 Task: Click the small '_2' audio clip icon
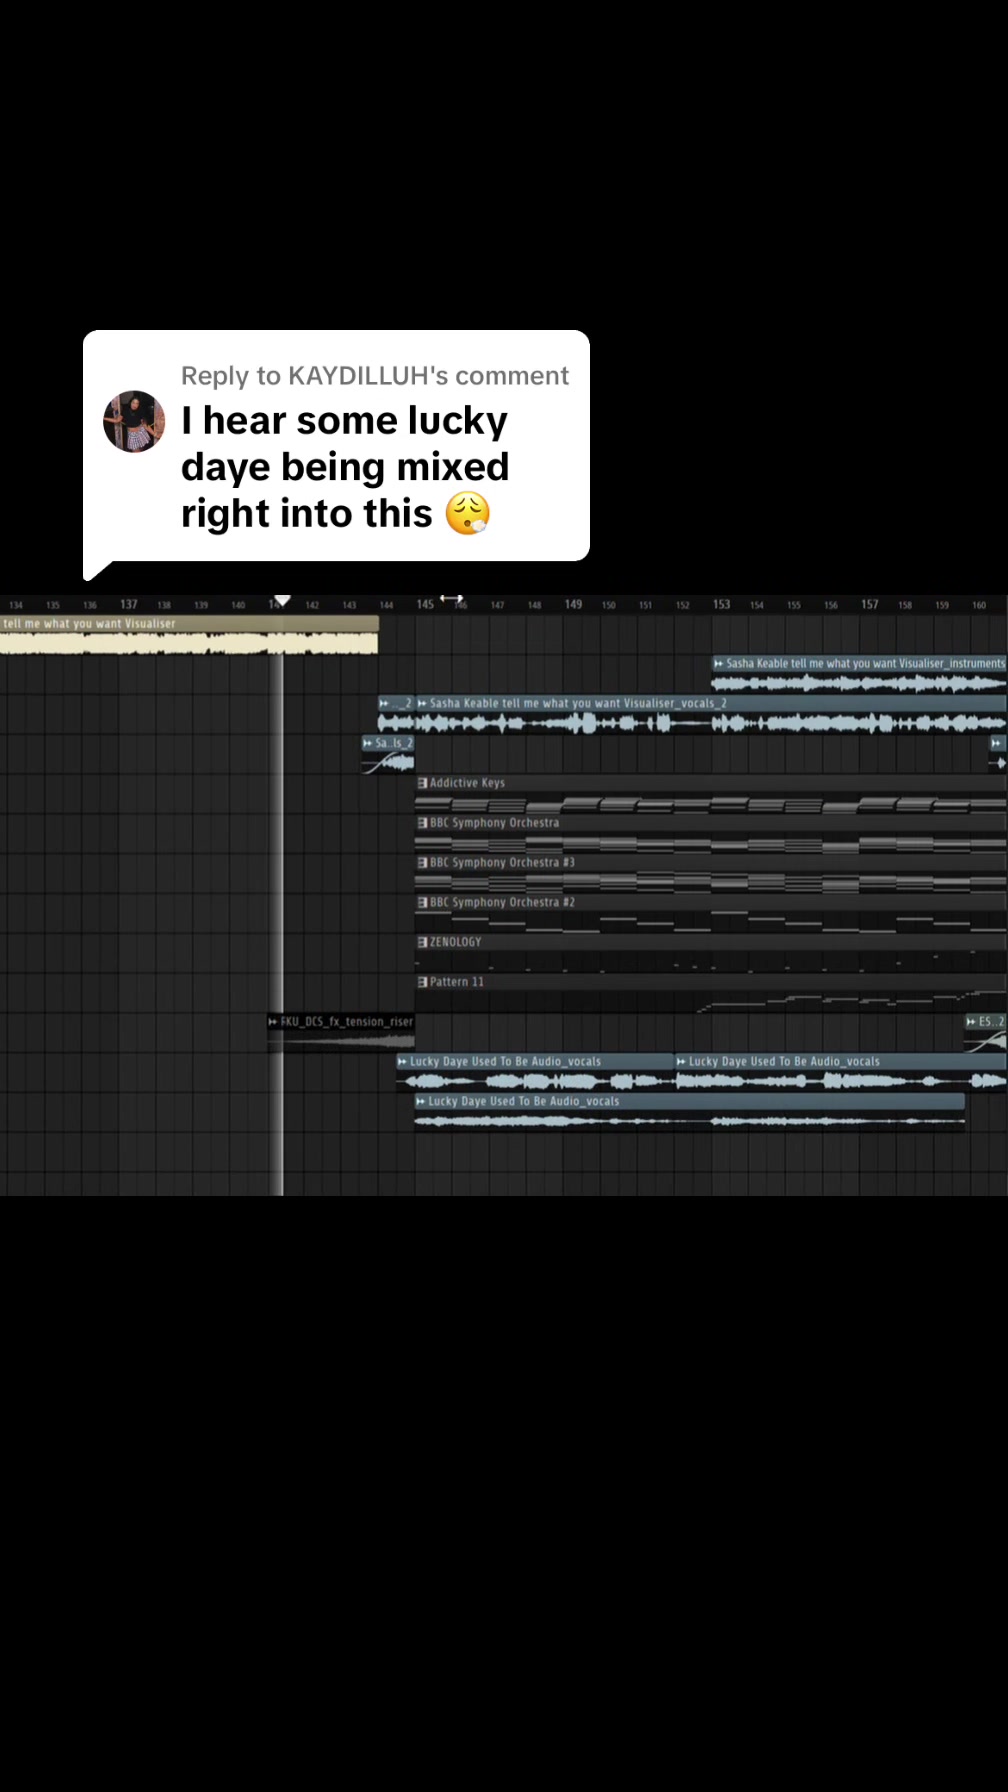pos(384,704)
